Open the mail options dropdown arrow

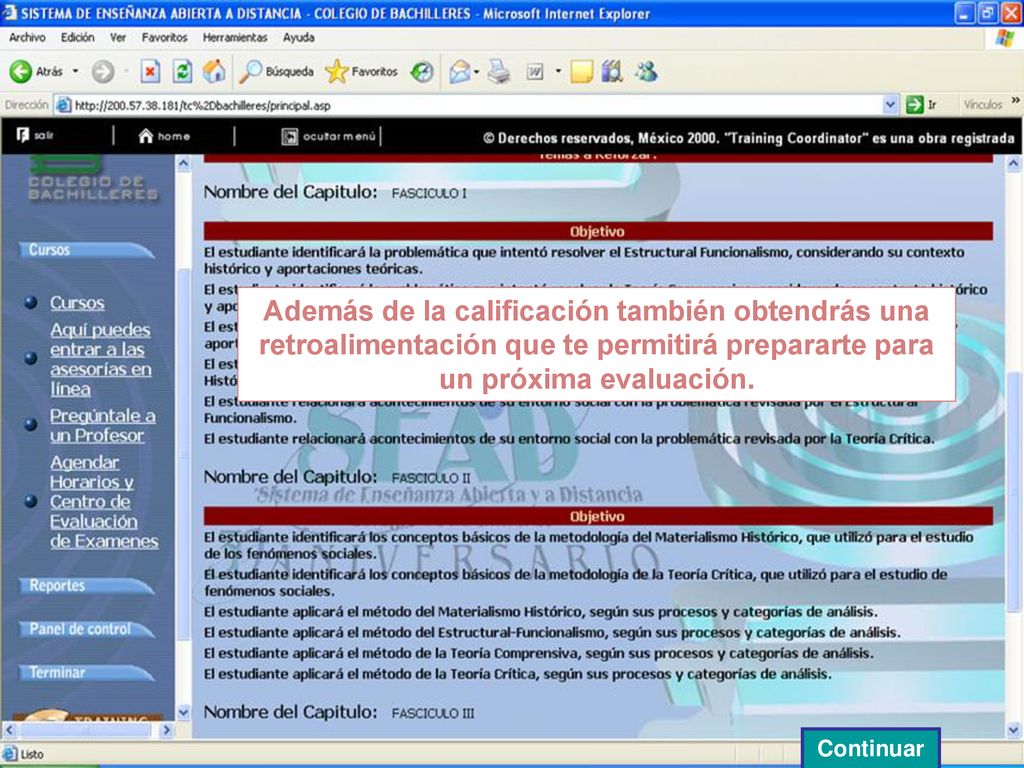(476, 72)
